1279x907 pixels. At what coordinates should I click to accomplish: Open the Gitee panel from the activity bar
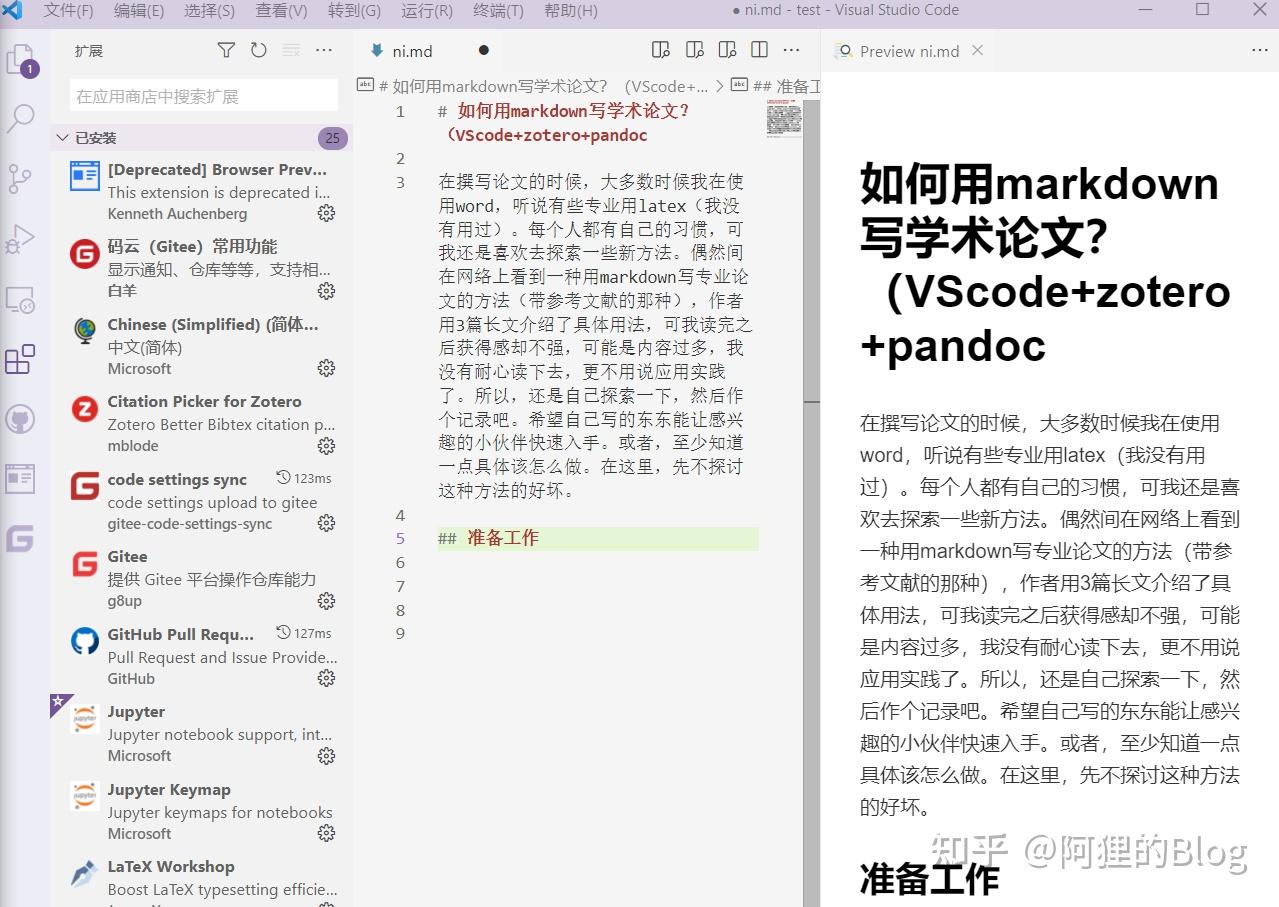pos(22,539)
